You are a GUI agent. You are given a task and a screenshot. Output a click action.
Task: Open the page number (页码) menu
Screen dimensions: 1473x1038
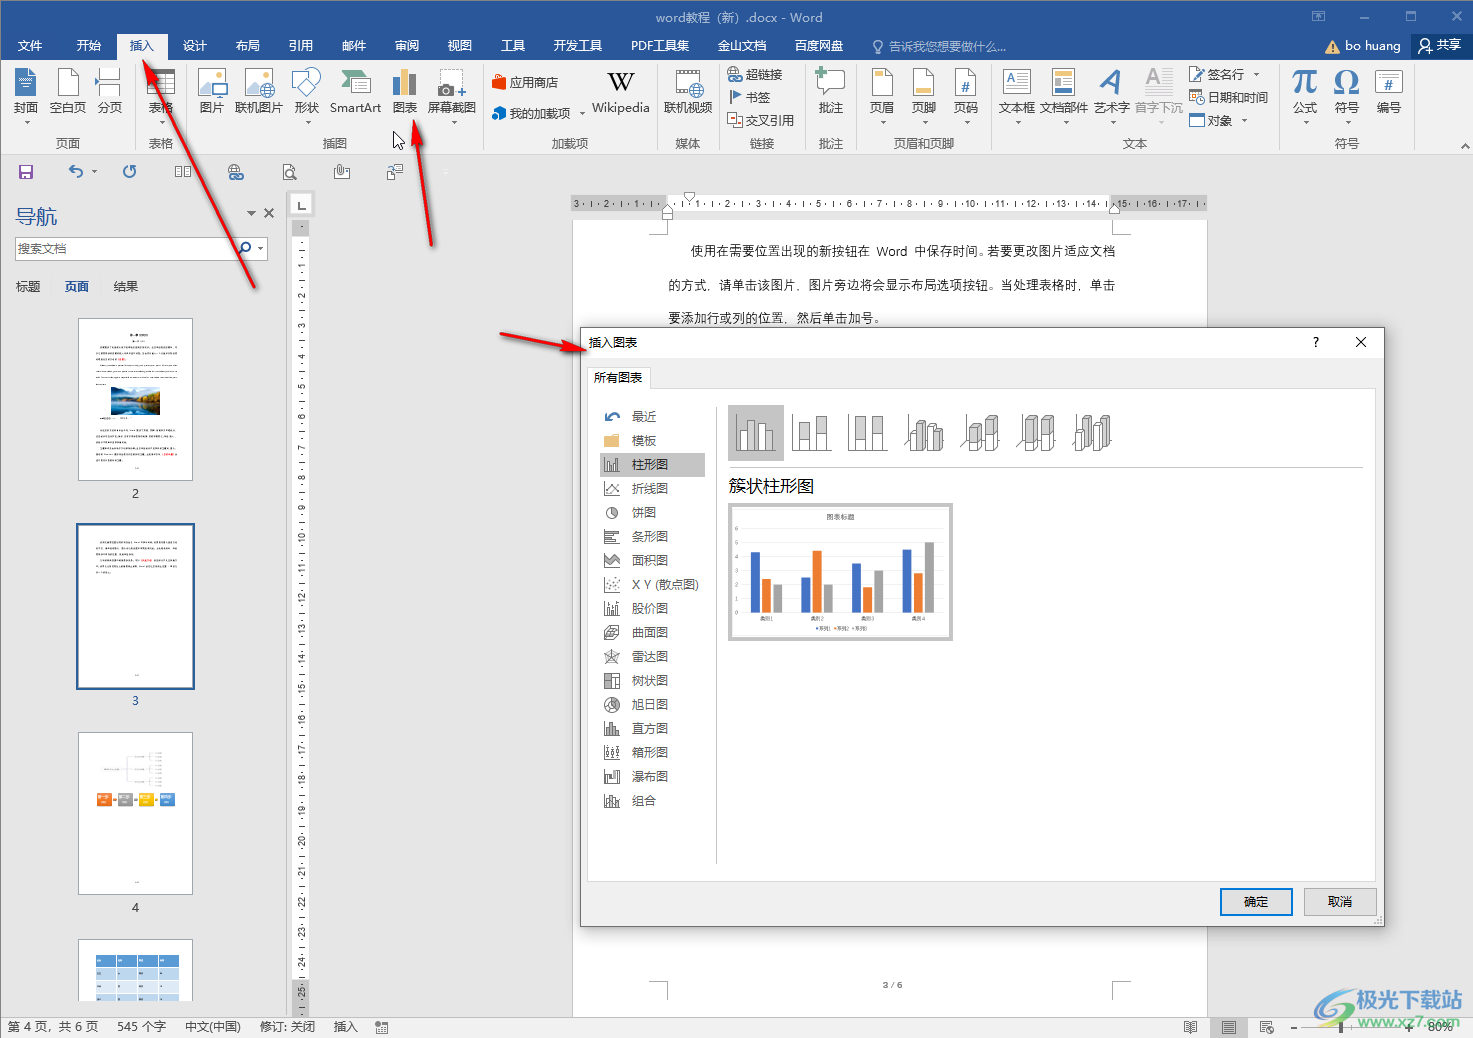pos(966,95)
